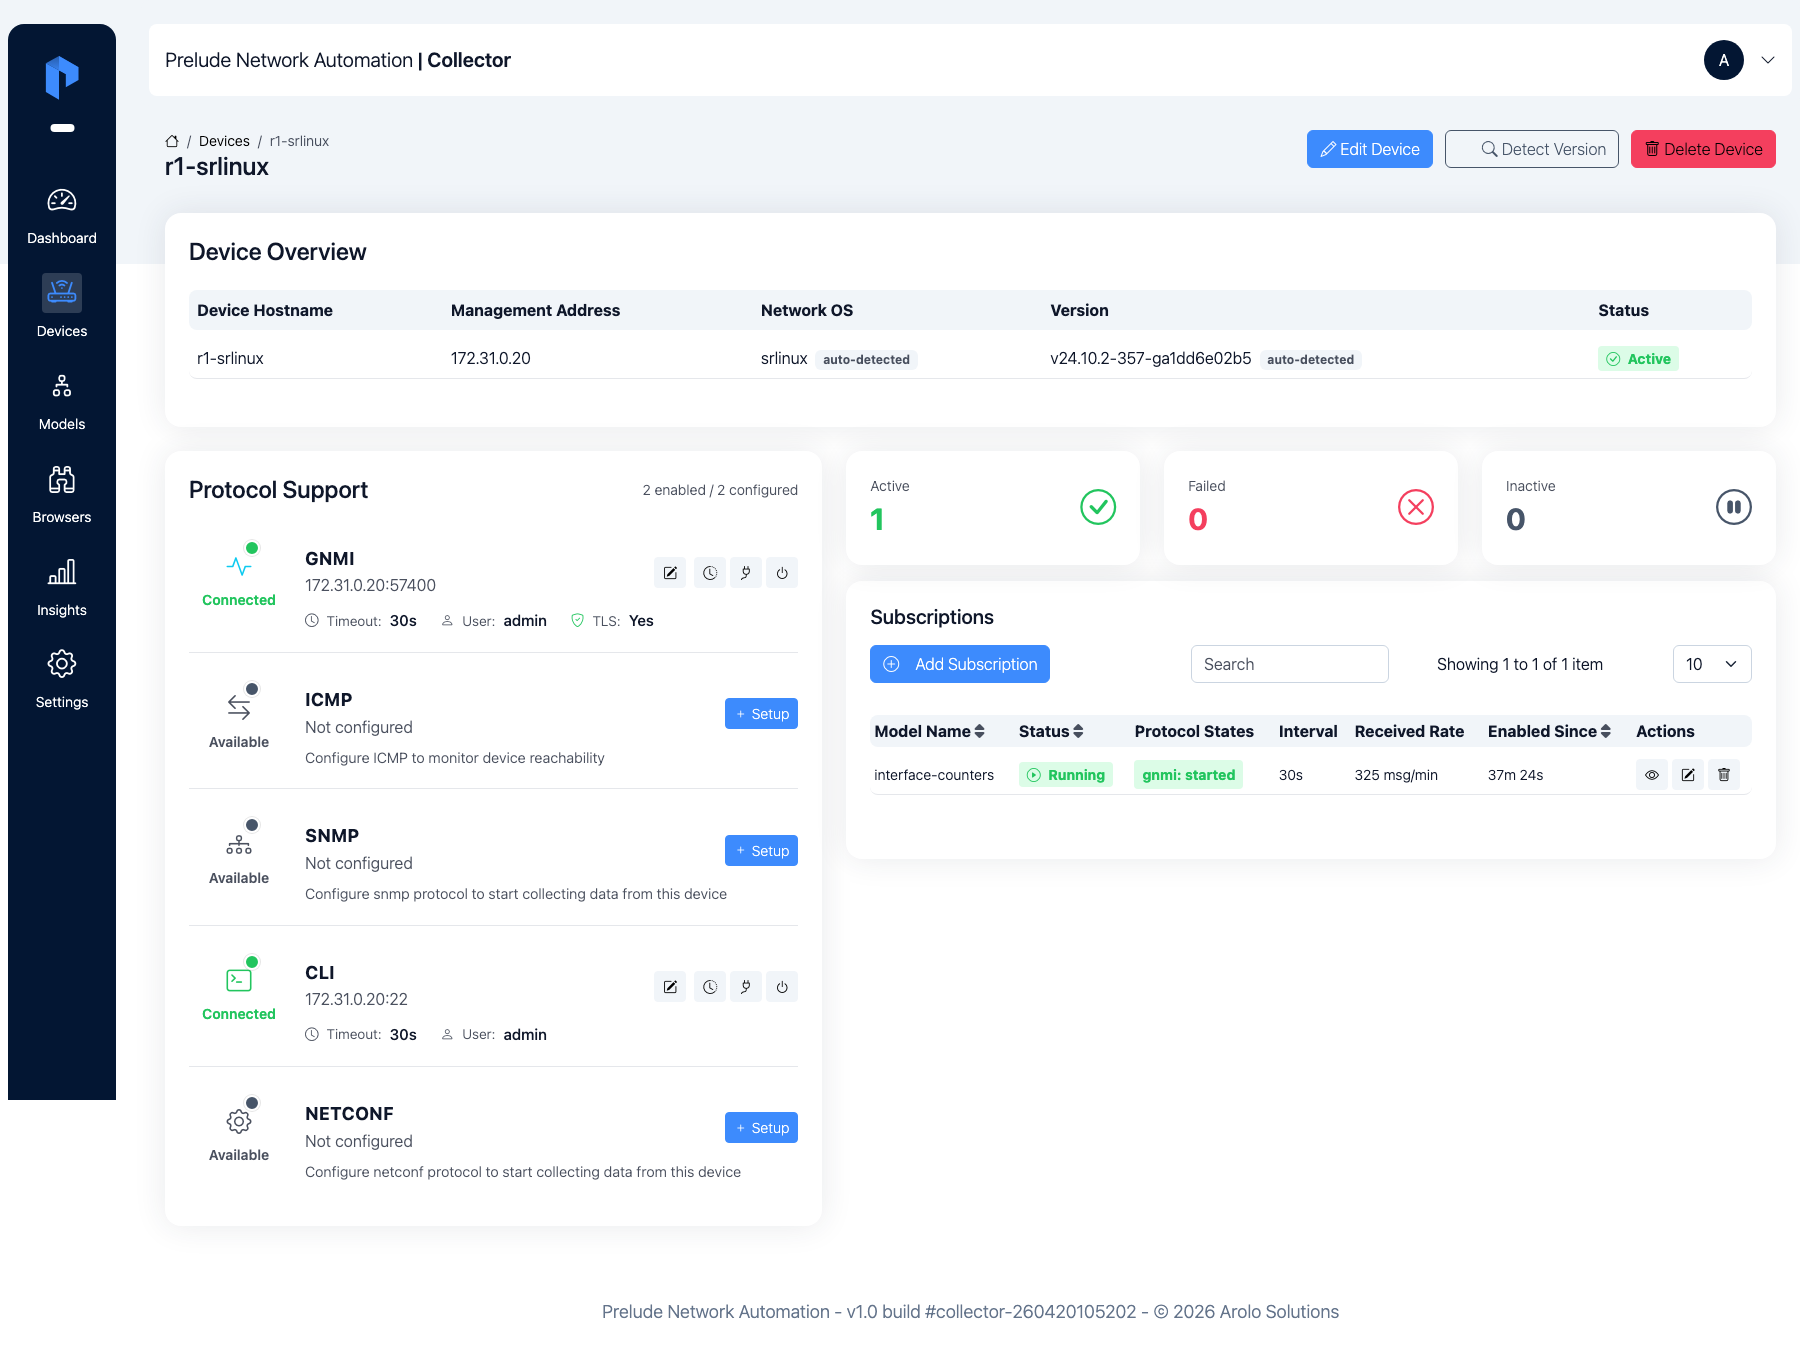This screenshot has height=1349, width=1800.
Task: Click the home icon in the breadcrumb
Action: pyautogui.click(x=172, y=141)
